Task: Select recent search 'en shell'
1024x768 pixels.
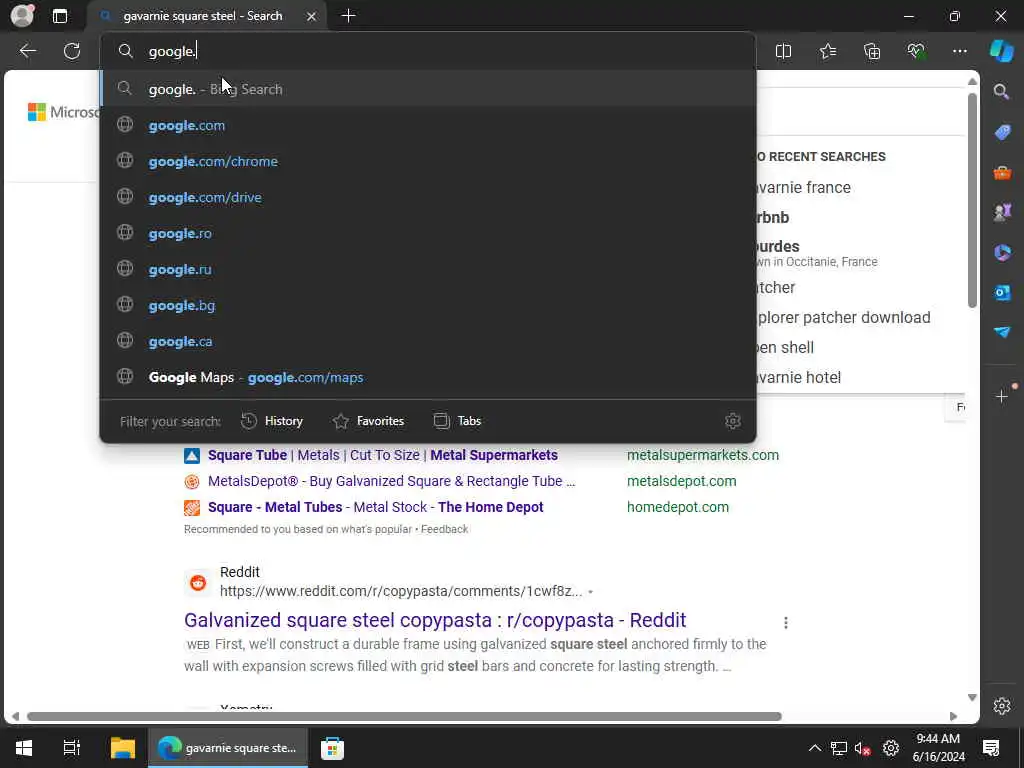Action: pyautogui.click(x=784, y=347)
